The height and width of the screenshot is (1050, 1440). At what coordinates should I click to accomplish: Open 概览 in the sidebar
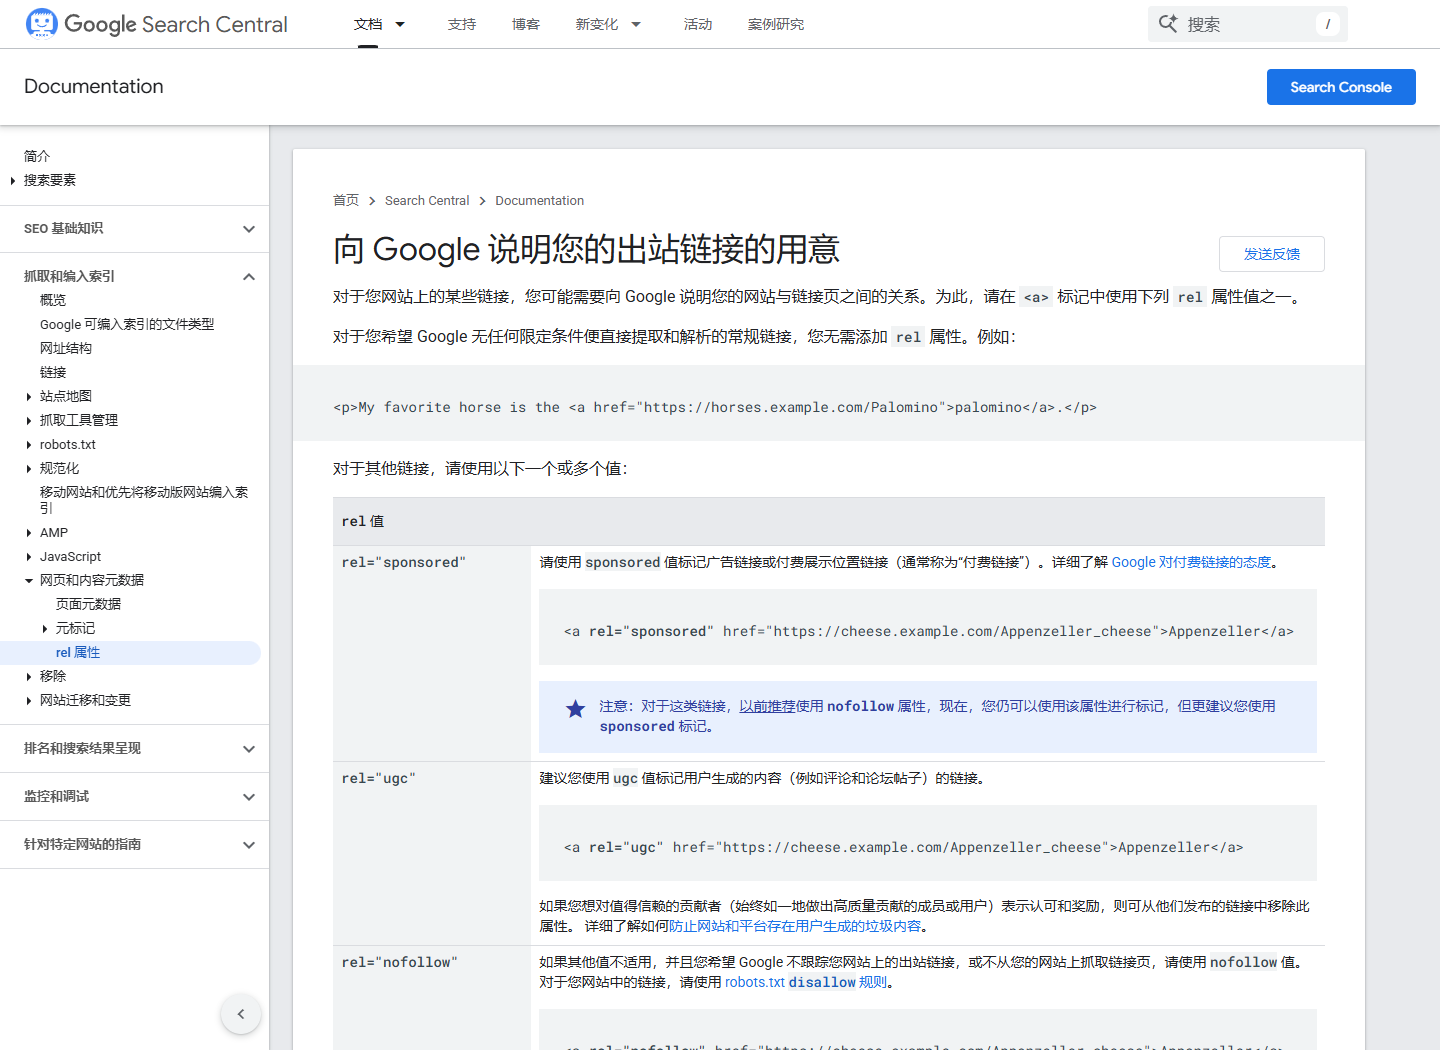pos(53,300)
